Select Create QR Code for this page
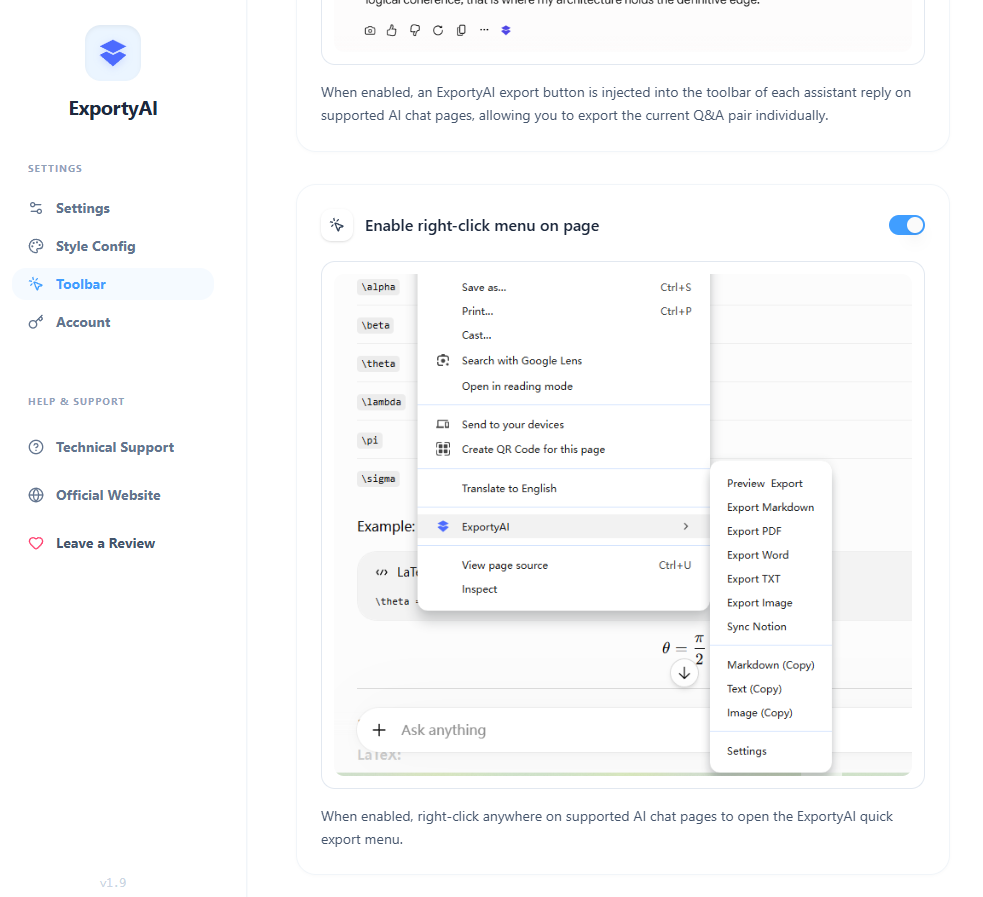 pos(564,449)
